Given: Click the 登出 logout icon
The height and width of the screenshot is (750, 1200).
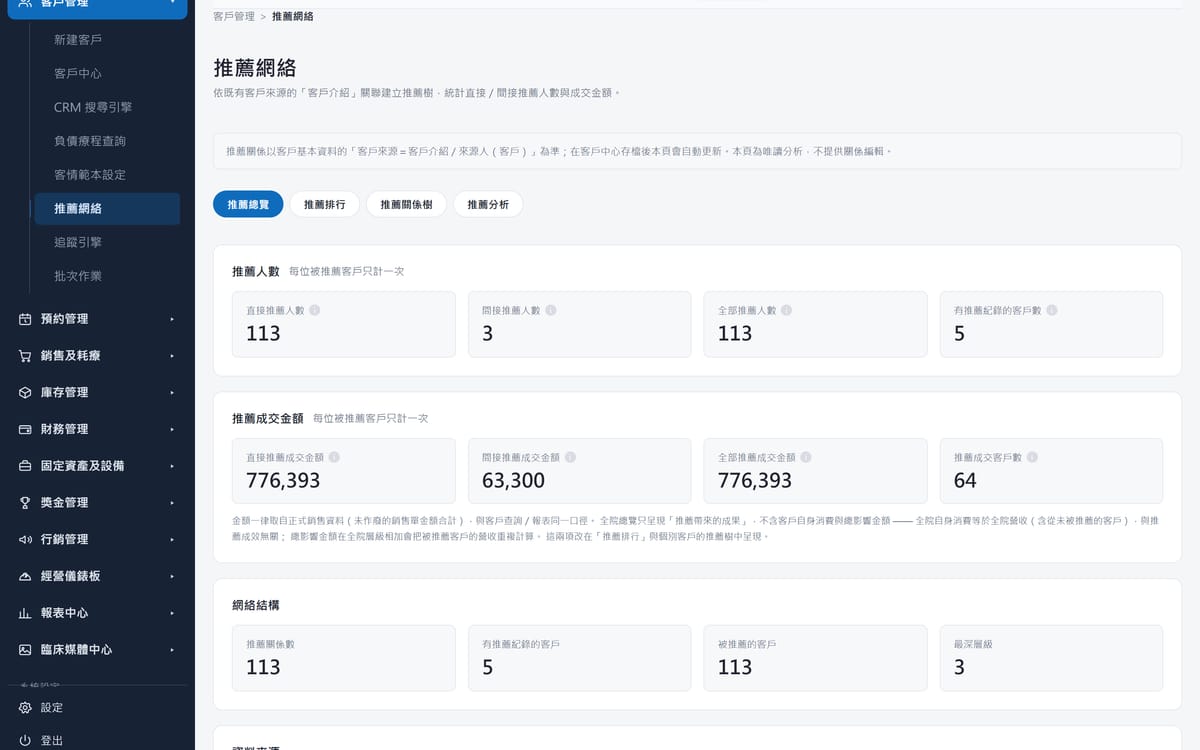Looking at the screenshot, I should point(25,741).
